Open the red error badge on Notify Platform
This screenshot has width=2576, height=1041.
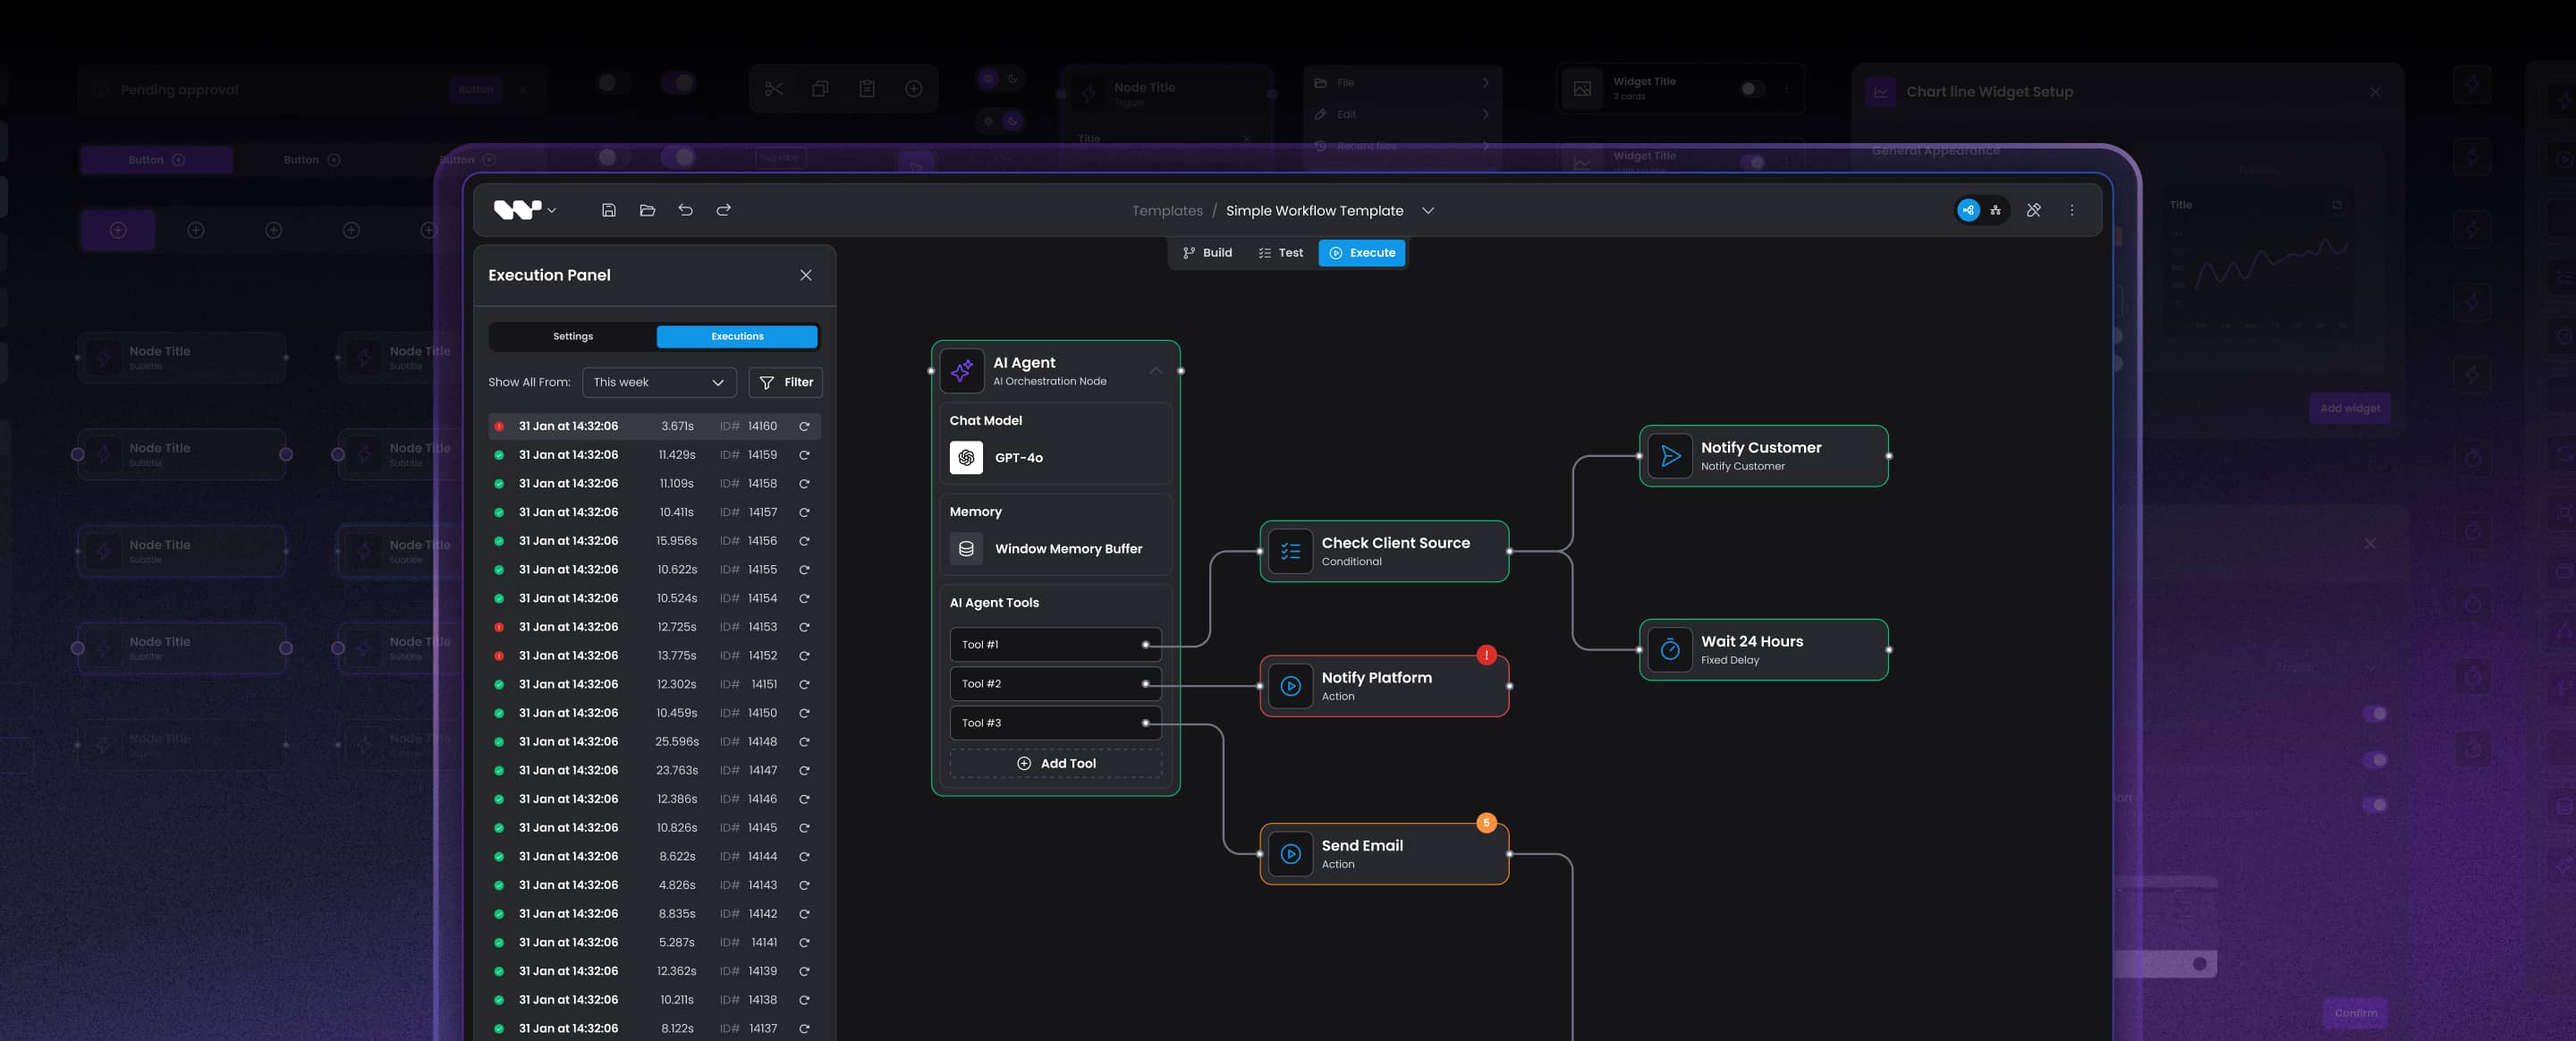click(x=1486, y=655)
